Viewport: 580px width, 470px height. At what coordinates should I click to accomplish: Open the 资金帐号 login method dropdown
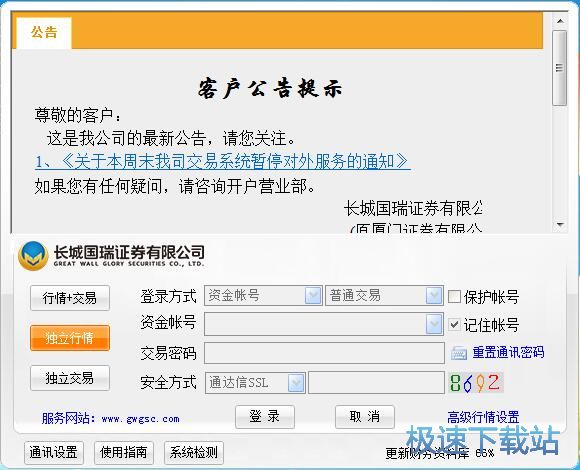(x=313, y=295)
